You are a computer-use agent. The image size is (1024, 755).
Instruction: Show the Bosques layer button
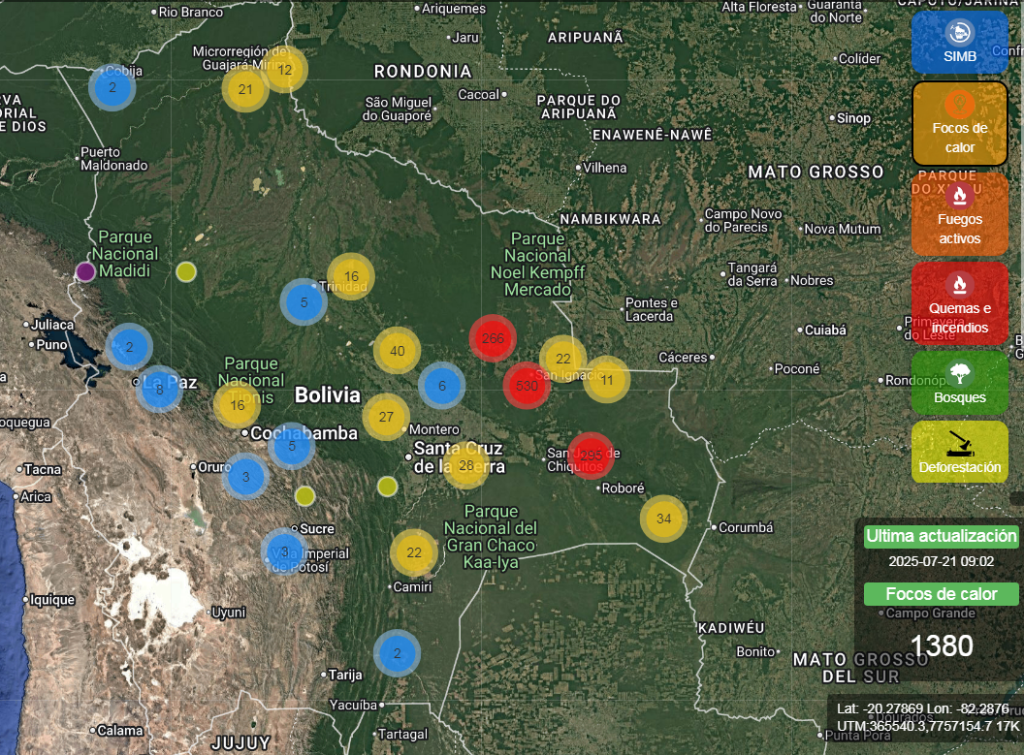959,383
